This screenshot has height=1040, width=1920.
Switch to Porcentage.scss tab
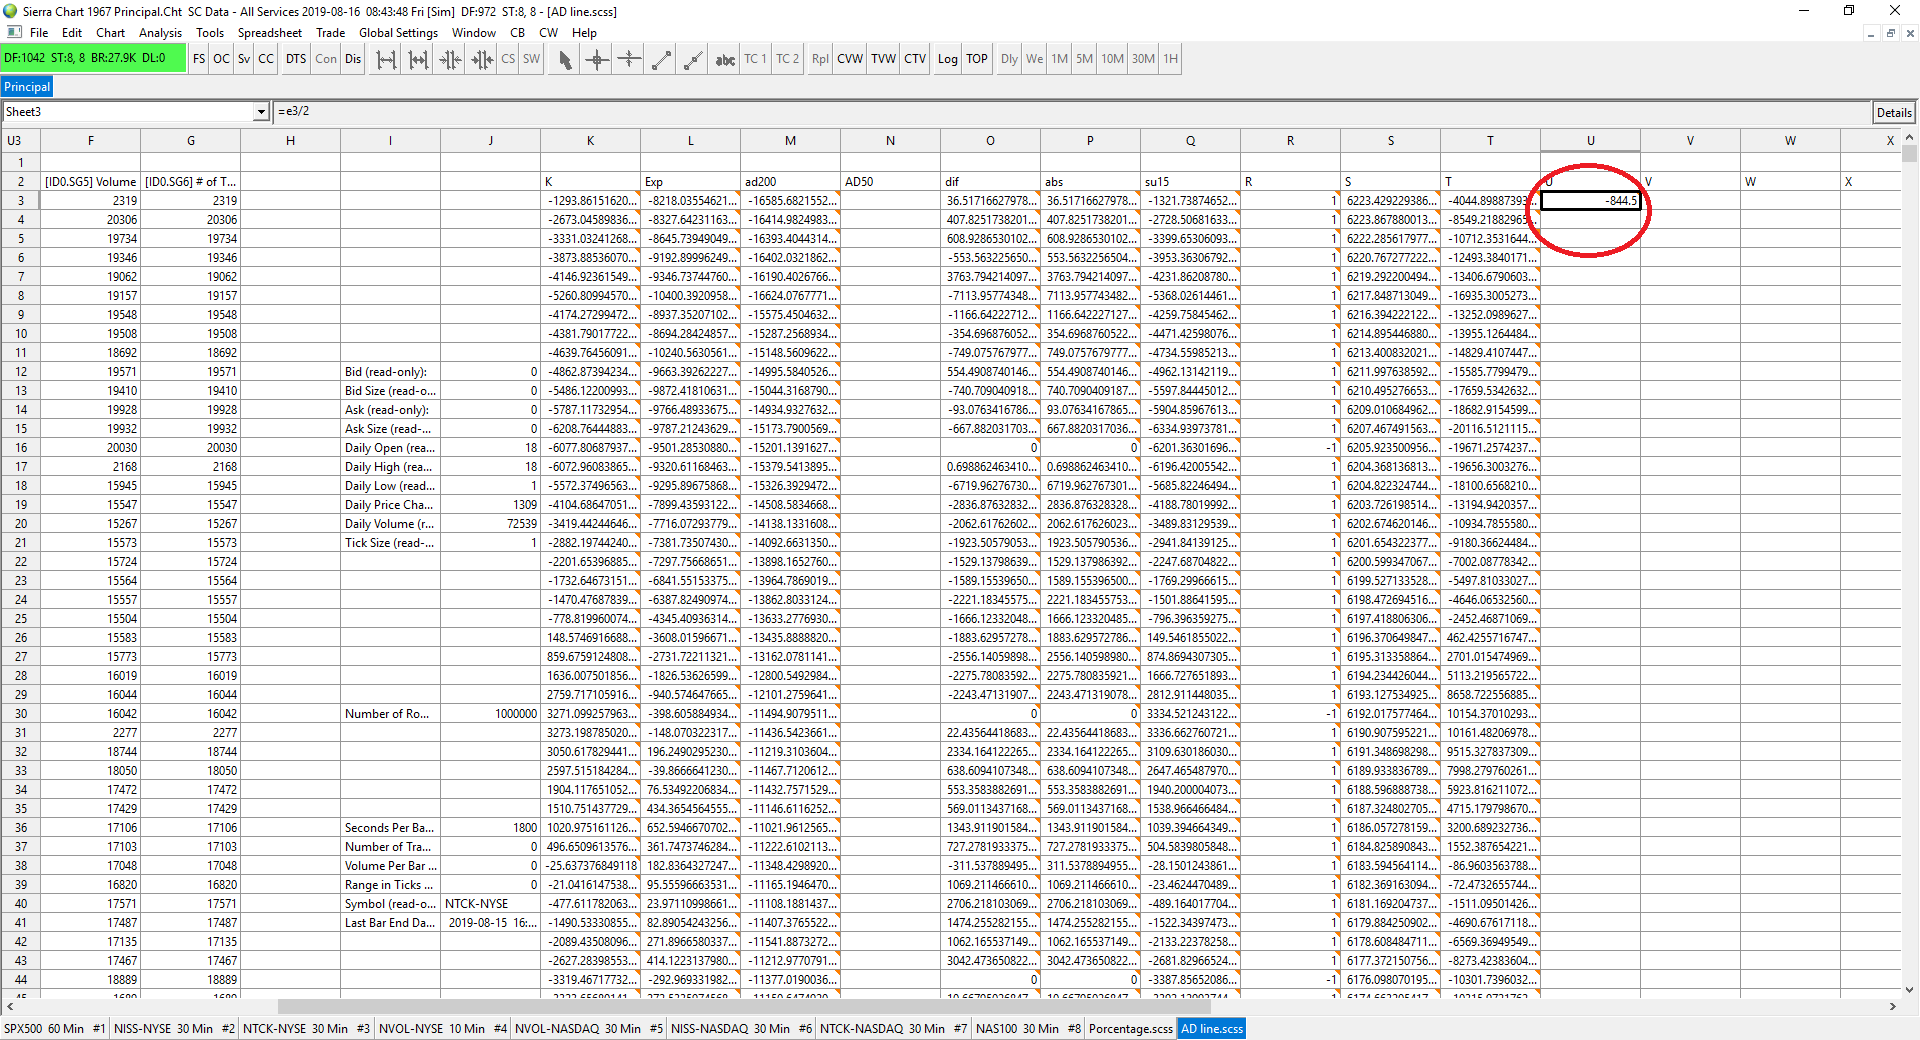[1131, 1029]
